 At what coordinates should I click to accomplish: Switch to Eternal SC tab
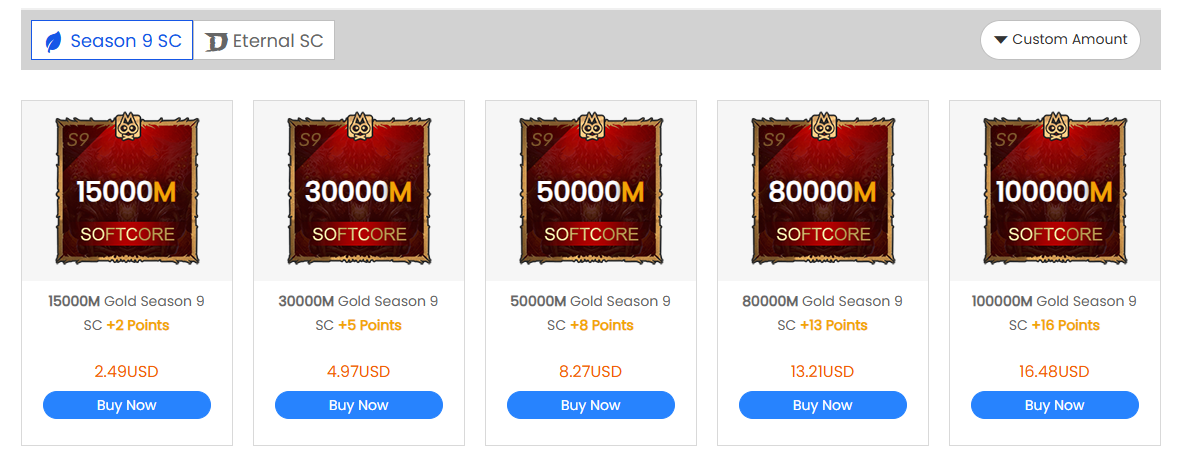pos(264,41)
